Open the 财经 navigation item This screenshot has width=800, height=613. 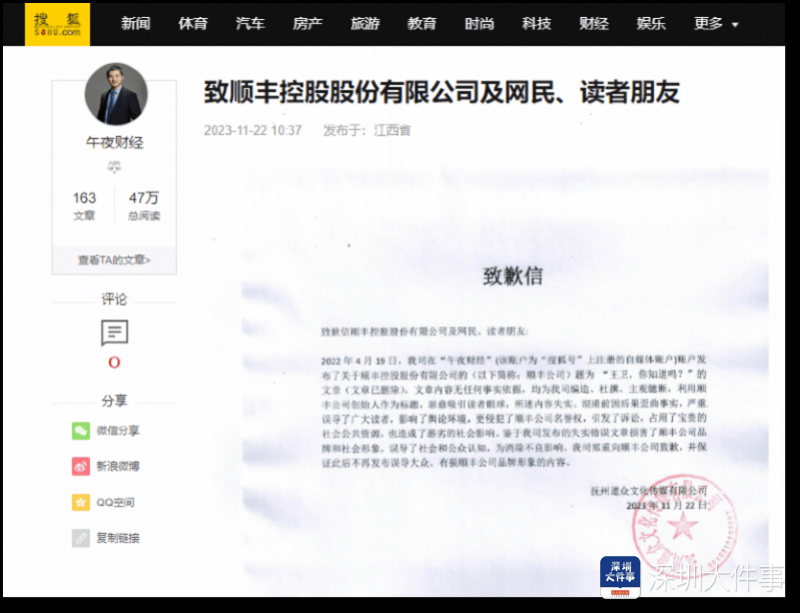point(594,23)
